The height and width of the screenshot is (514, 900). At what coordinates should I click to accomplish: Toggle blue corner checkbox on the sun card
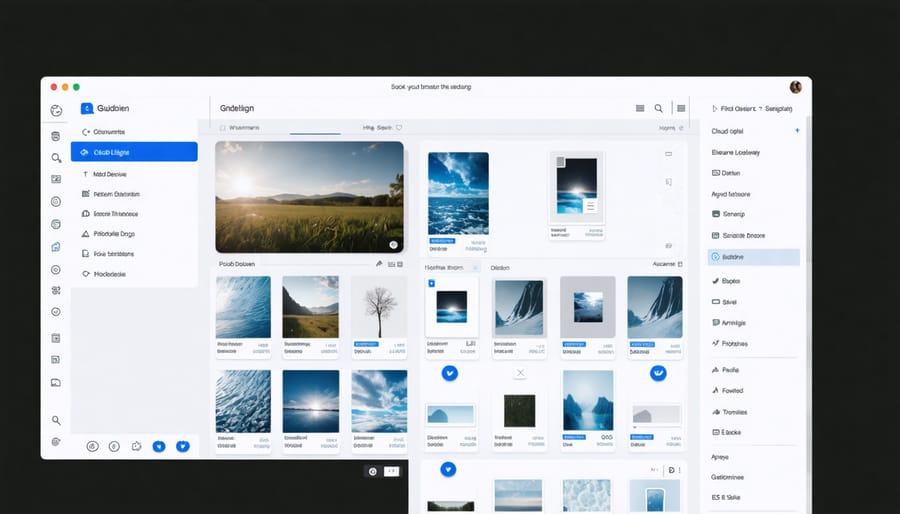[x=432, y=283]
